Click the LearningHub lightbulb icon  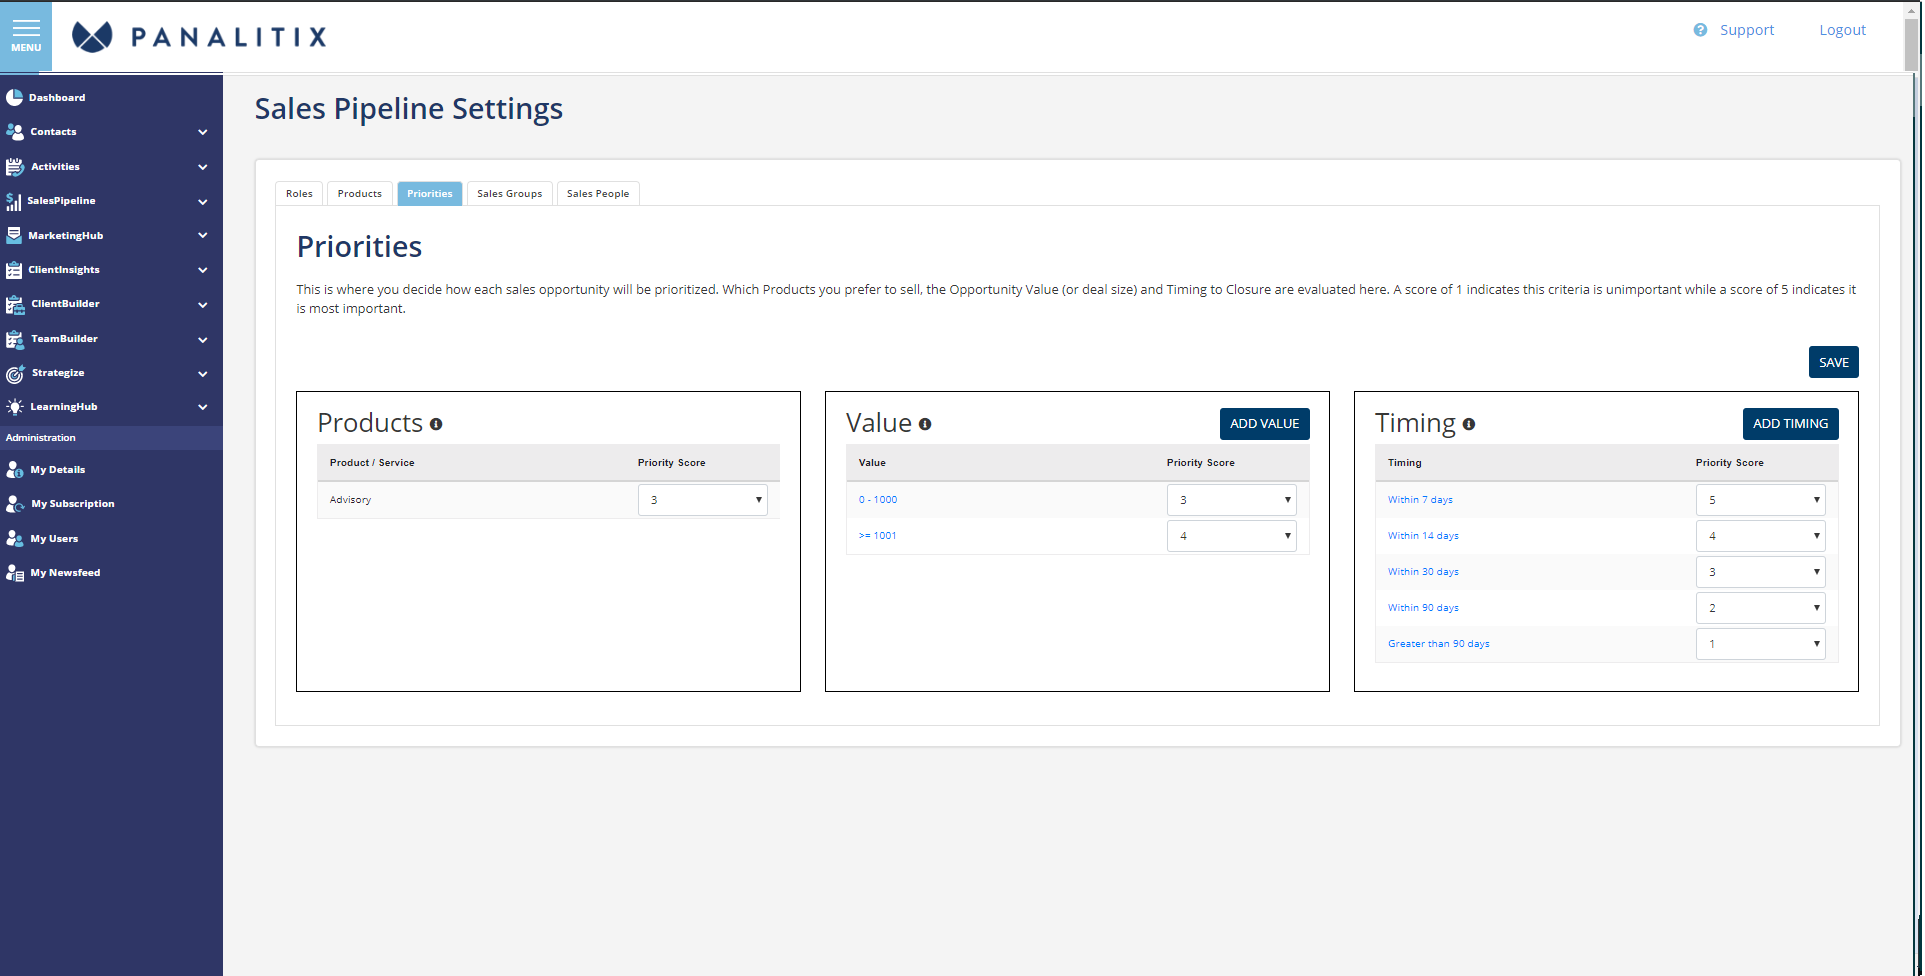click(x=14, y=407)
